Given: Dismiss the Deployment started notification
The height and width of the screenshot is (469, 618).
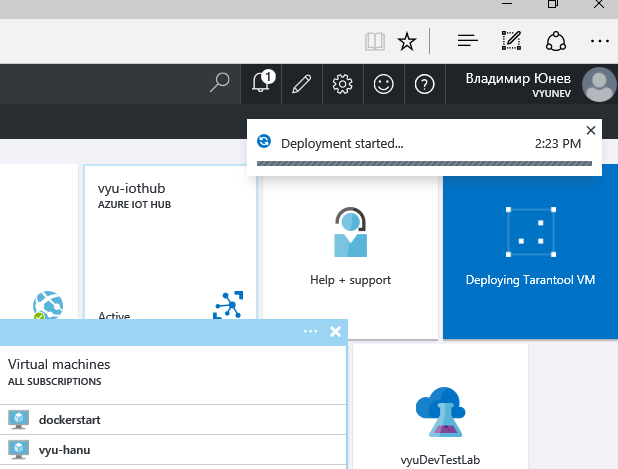Looking at the screenshot, I should [x=590, y=130].
